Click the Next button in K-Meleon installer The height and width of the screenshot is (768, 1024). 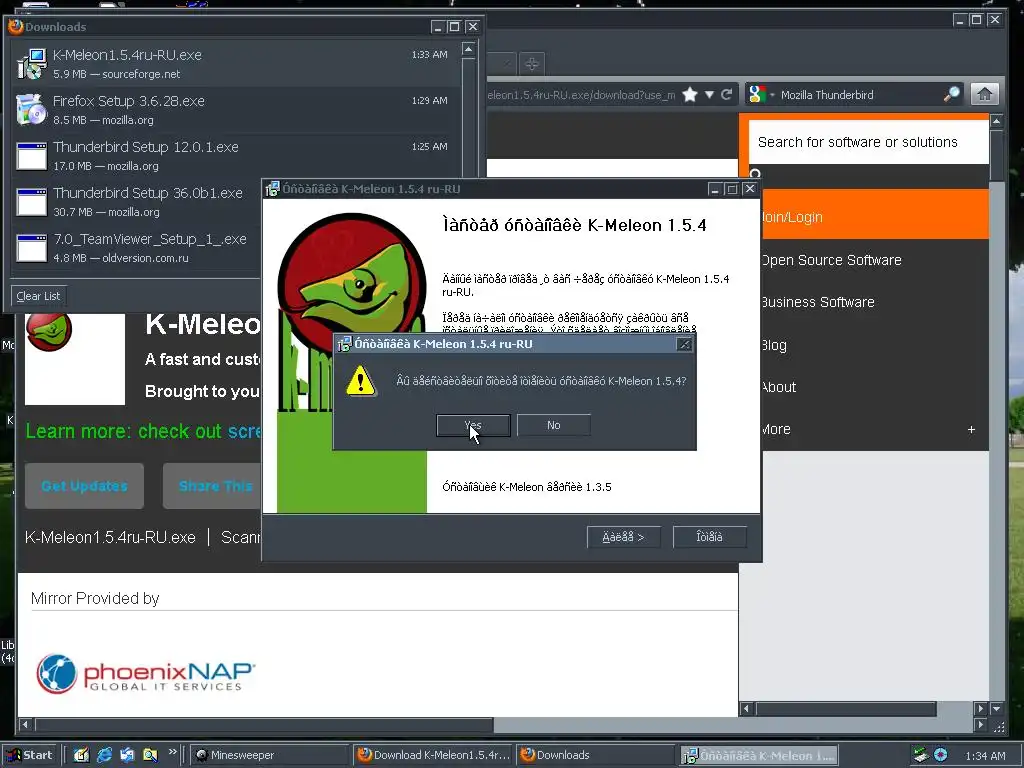point(624,537)
